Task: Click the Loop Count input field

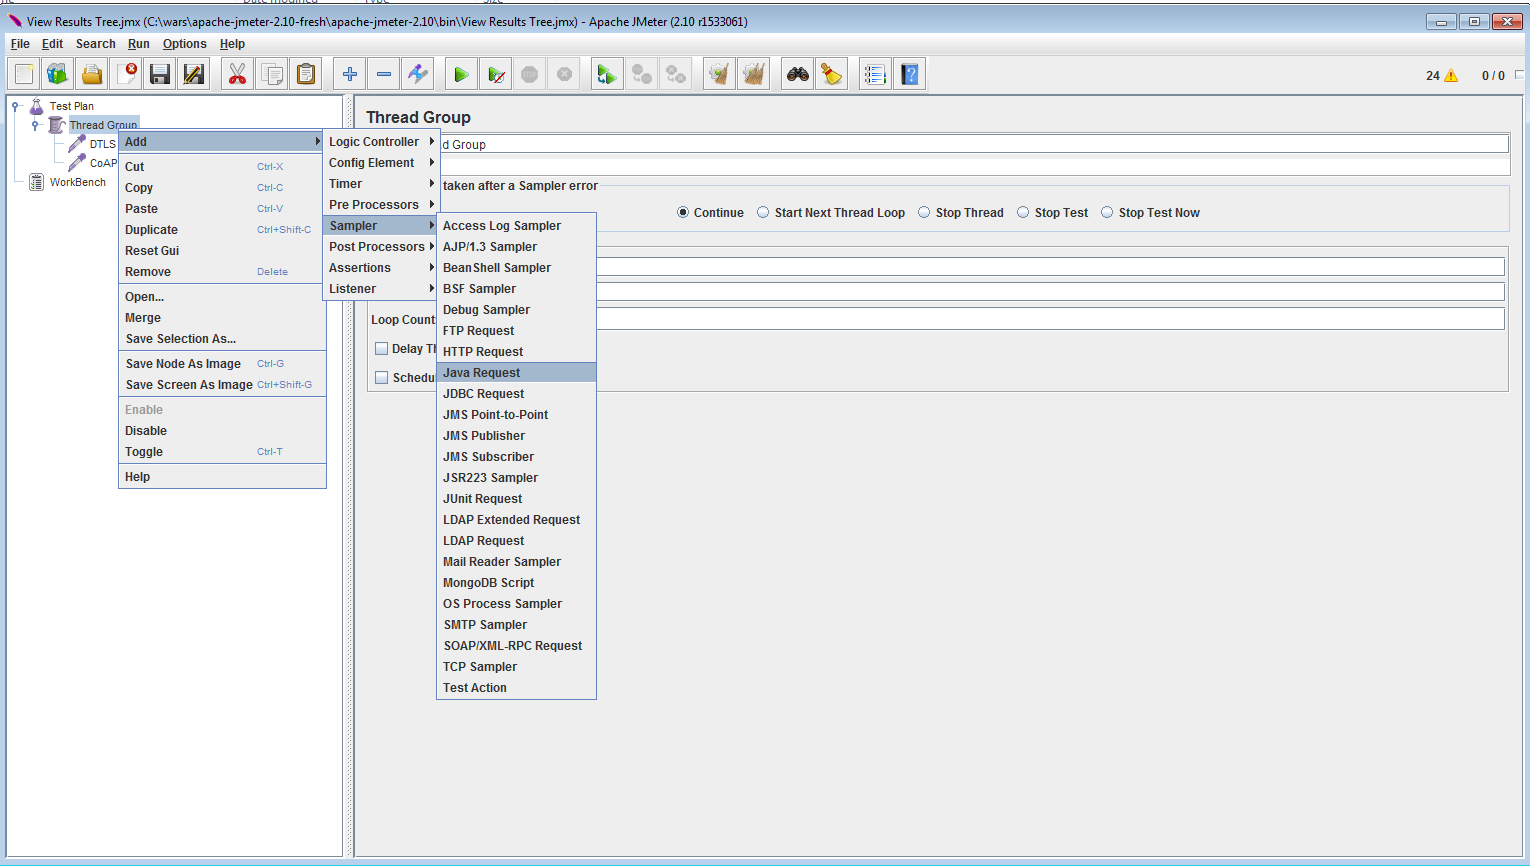Action: (x=1051, y=319)
